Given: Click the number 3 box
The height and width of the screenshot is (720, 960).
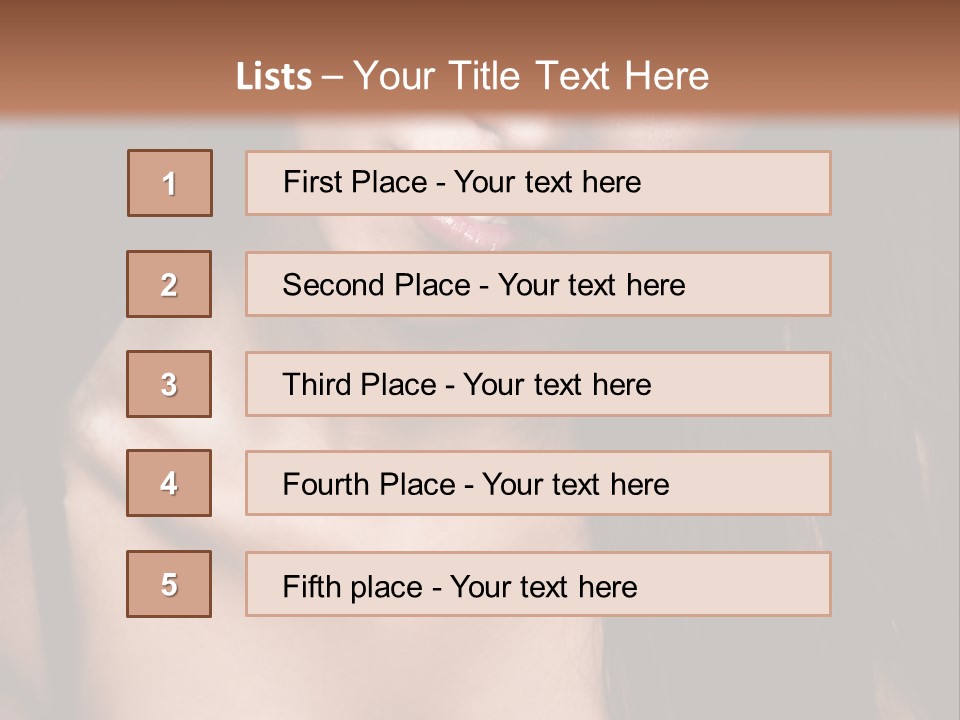Looking at the screenshot, I should 169,384.
